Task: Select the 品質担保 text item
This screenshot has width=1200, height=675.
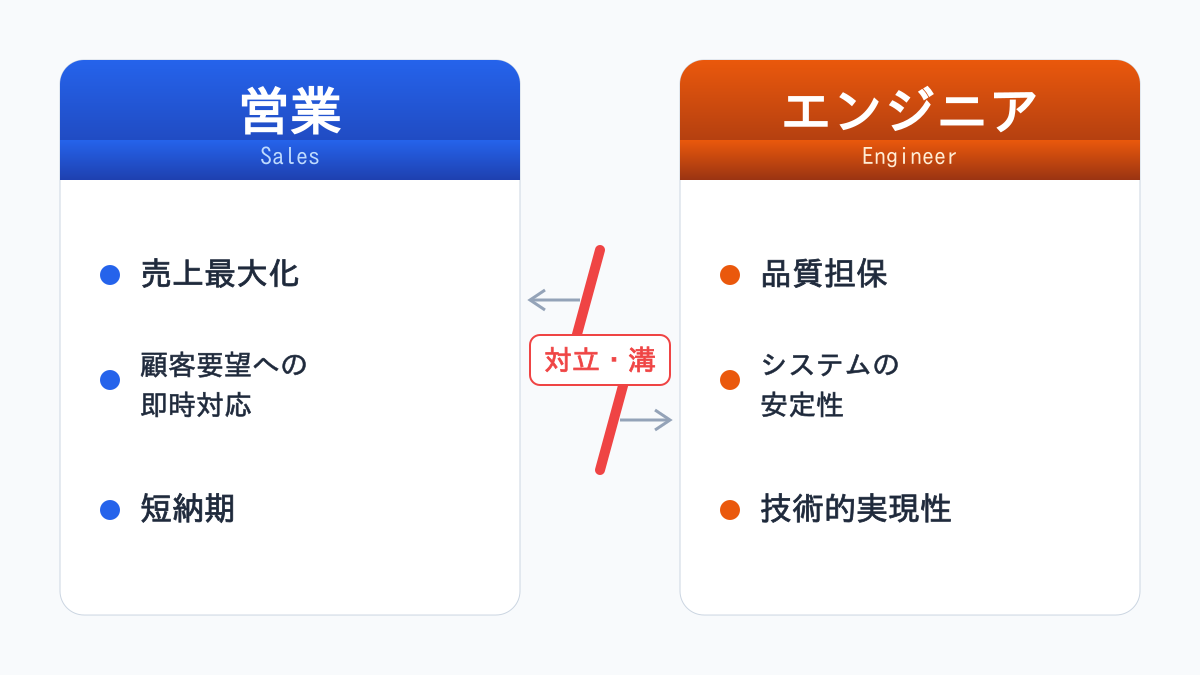Action: 824,274
